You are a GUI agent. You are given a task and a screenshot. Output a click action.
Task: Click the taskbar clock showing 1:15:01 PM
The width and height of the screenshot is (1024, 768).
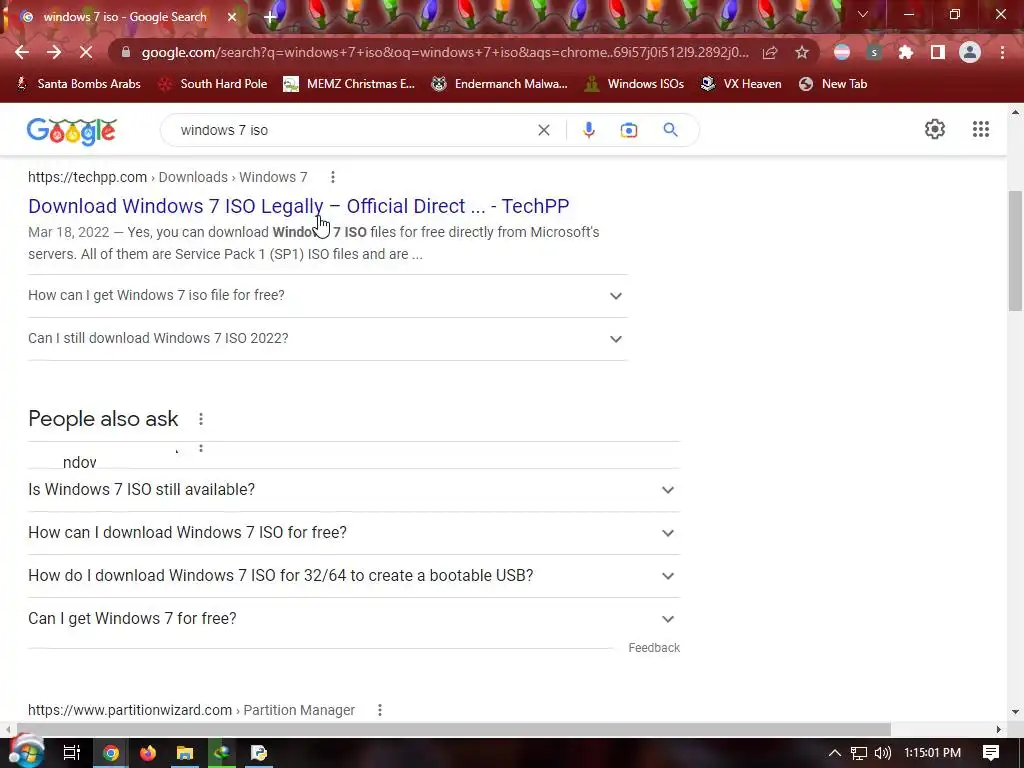(932, 753)
